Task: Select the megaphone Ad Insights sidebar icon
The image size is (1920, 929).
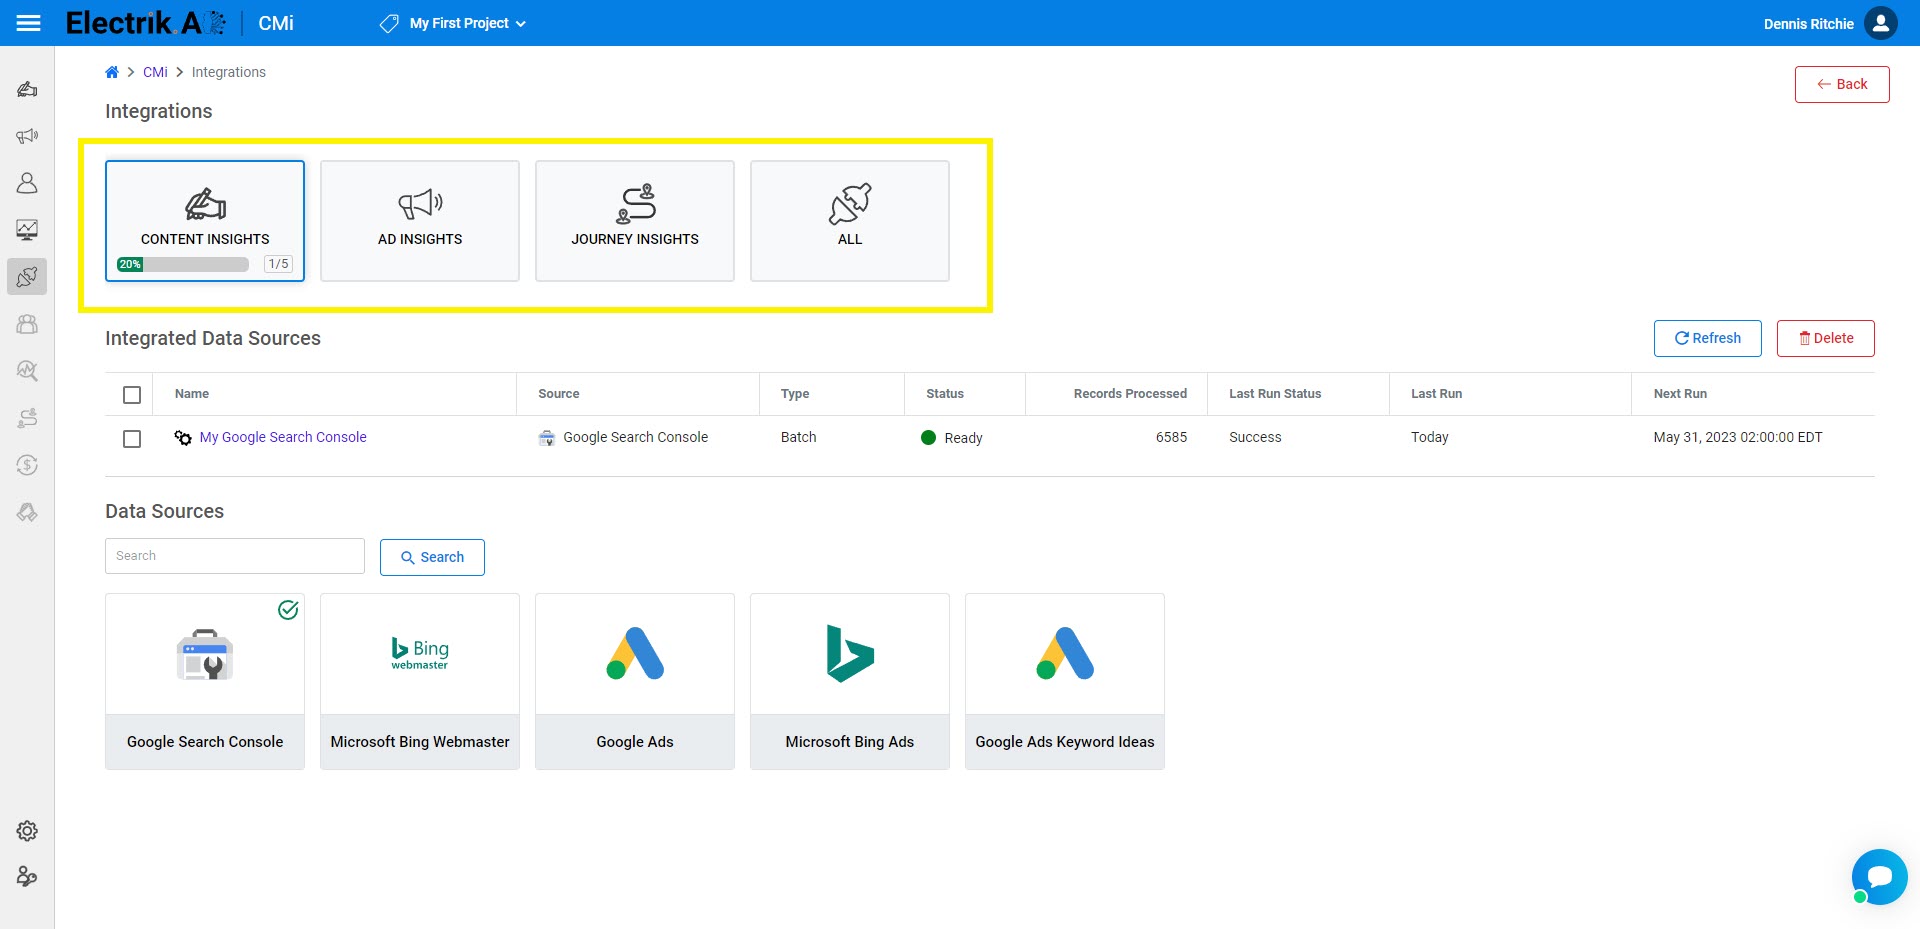Action: tap(27, 135)
